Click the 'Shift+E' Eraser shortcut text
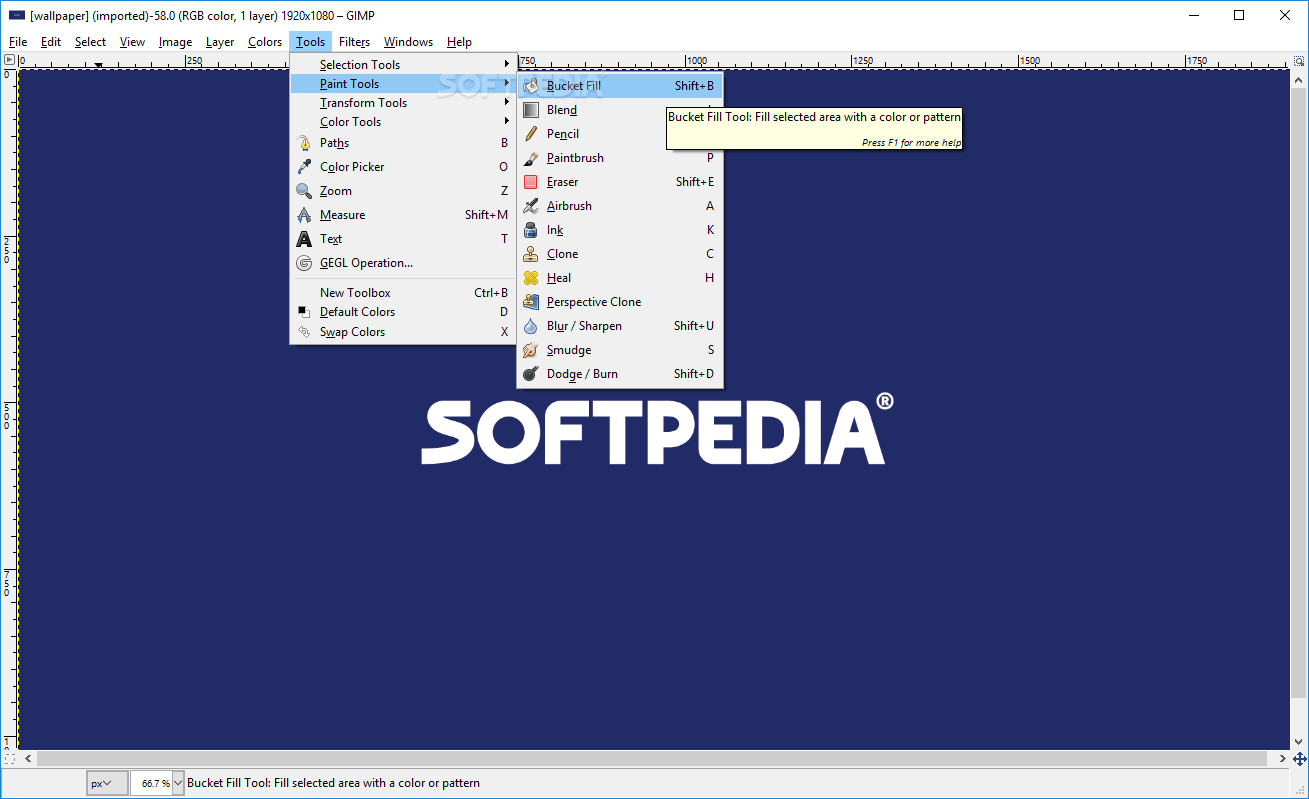Image resolution: width=1309 pixels, height=799 pixels. point(695,182)
